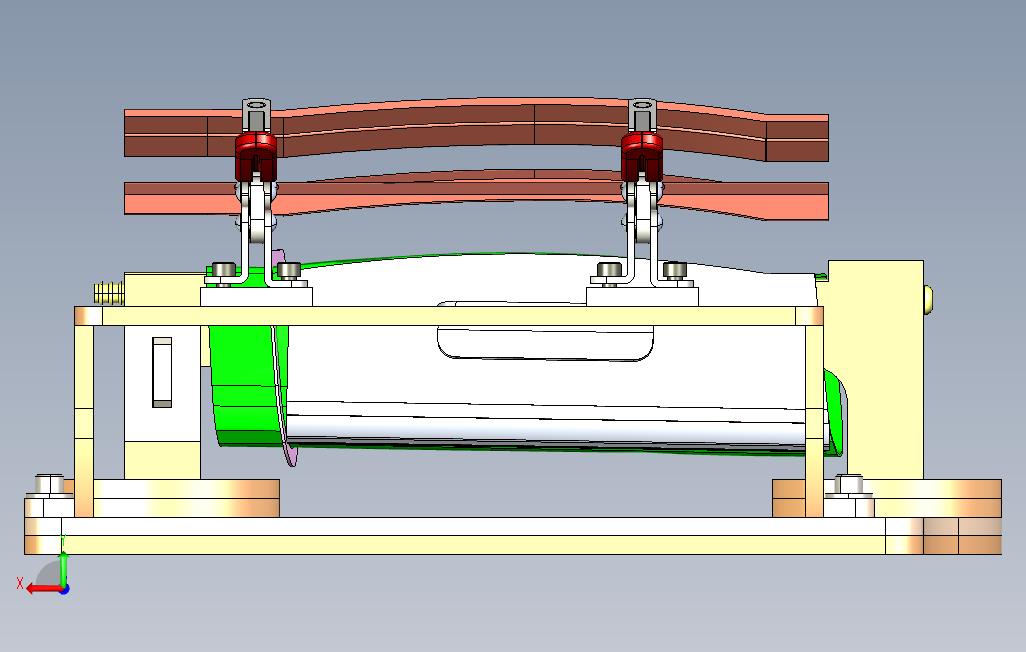The width and height of the screenshot is (1026, 652).
Task: Click the oblong slot in the white part
Action: (x=545, y=331)
